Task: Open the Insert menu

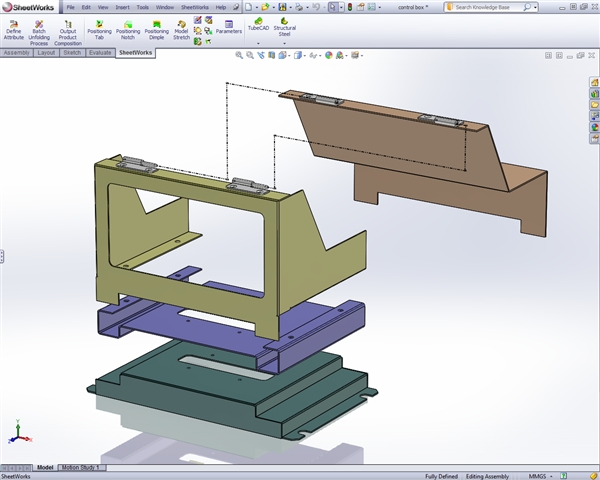Action: click(x=121, y=7)
